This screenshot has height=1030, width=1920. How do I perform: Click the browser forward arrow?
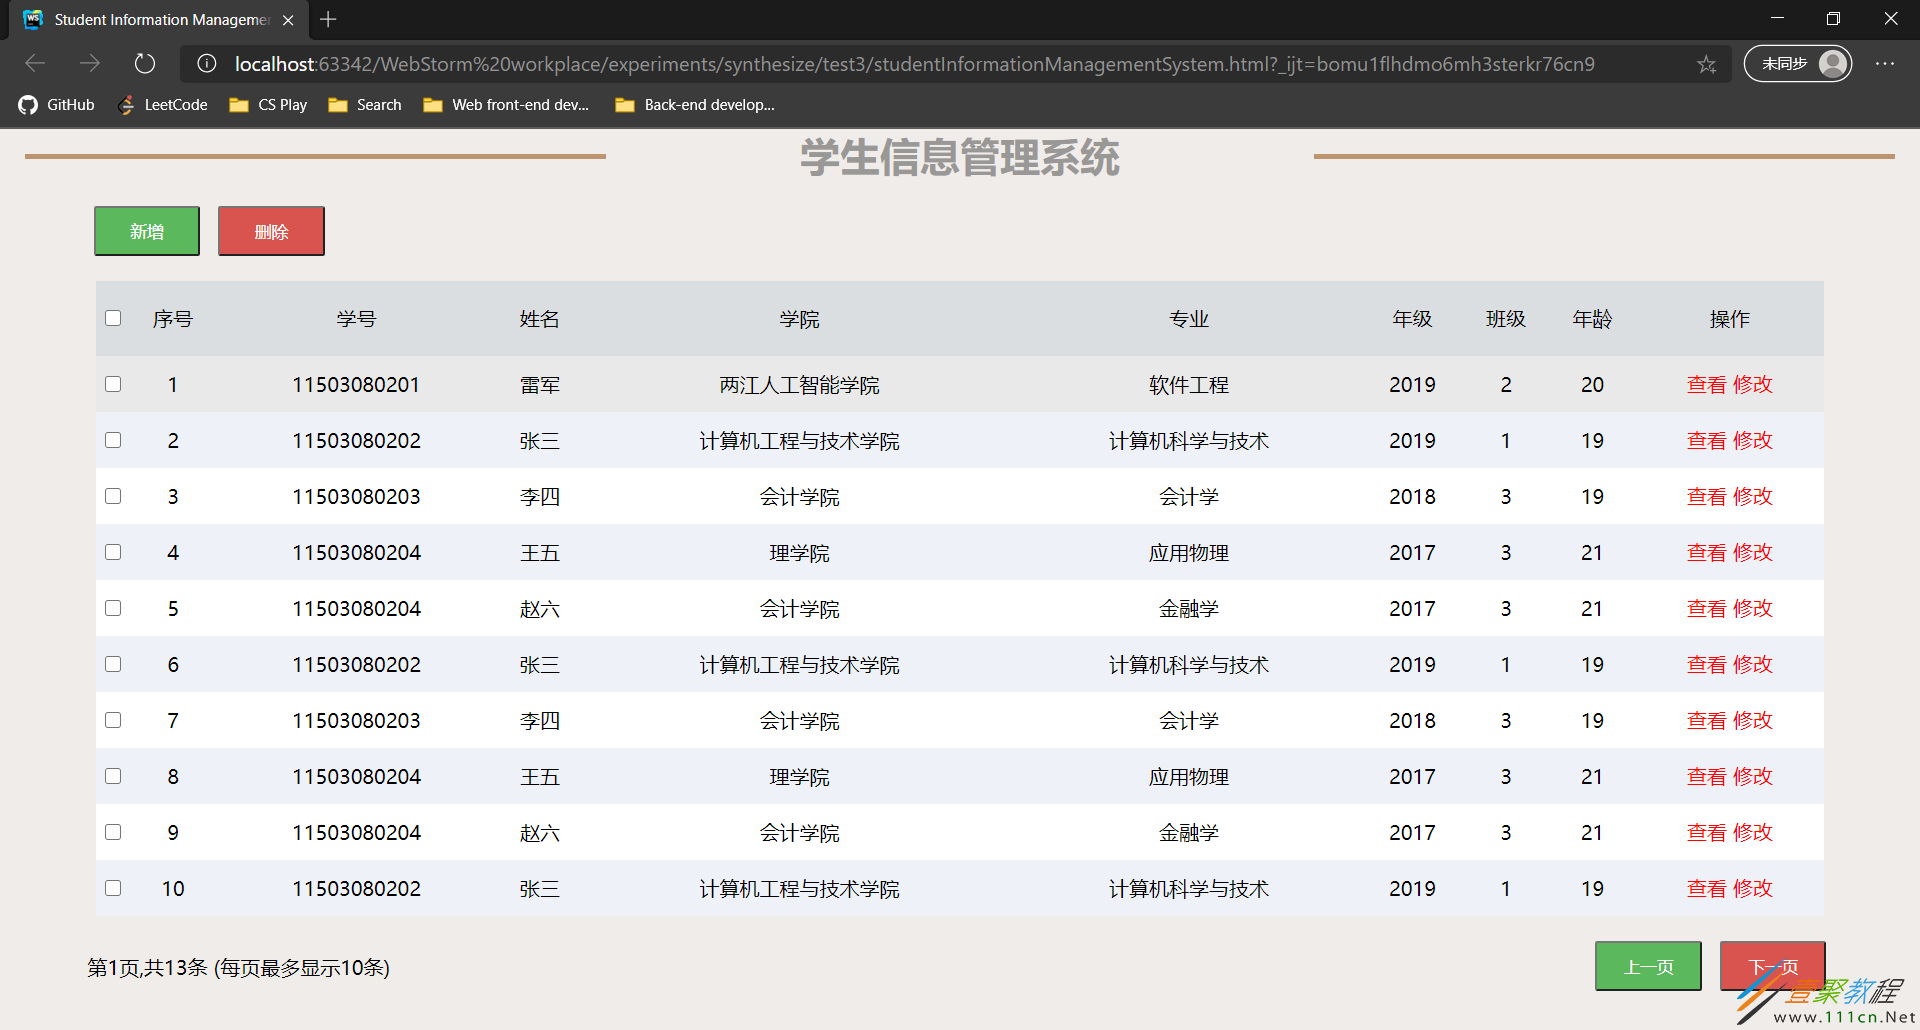(90, 63)
